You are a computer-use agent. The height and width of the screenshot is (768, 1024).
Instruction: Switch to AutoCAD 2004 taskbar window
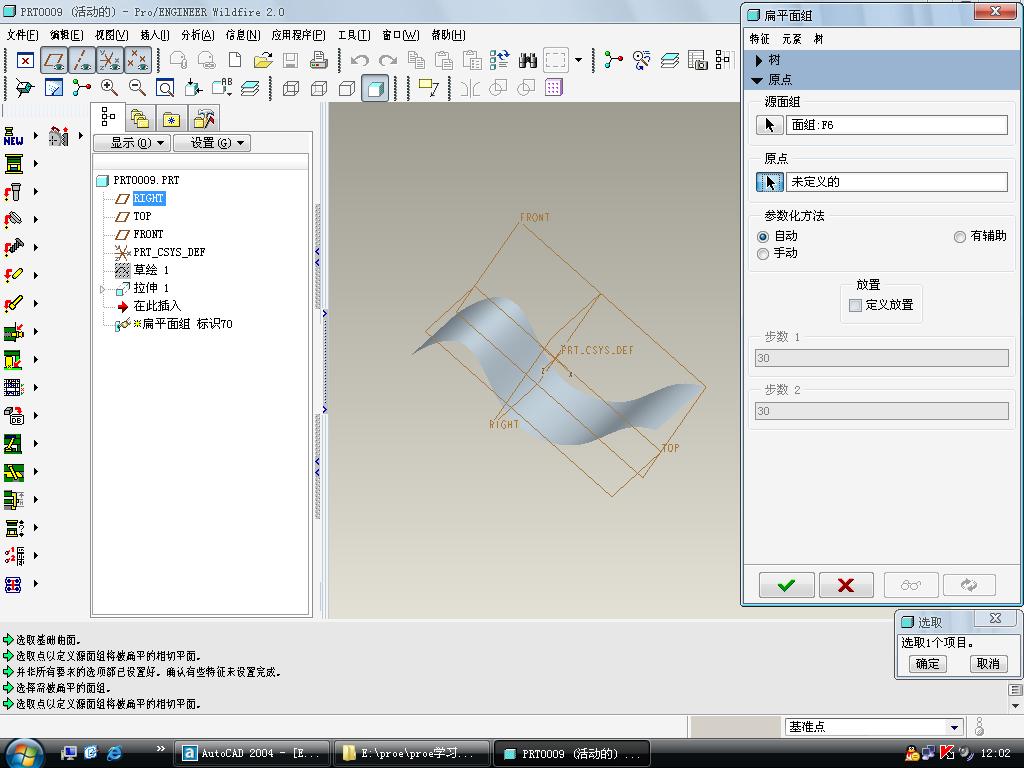[252, 754]
